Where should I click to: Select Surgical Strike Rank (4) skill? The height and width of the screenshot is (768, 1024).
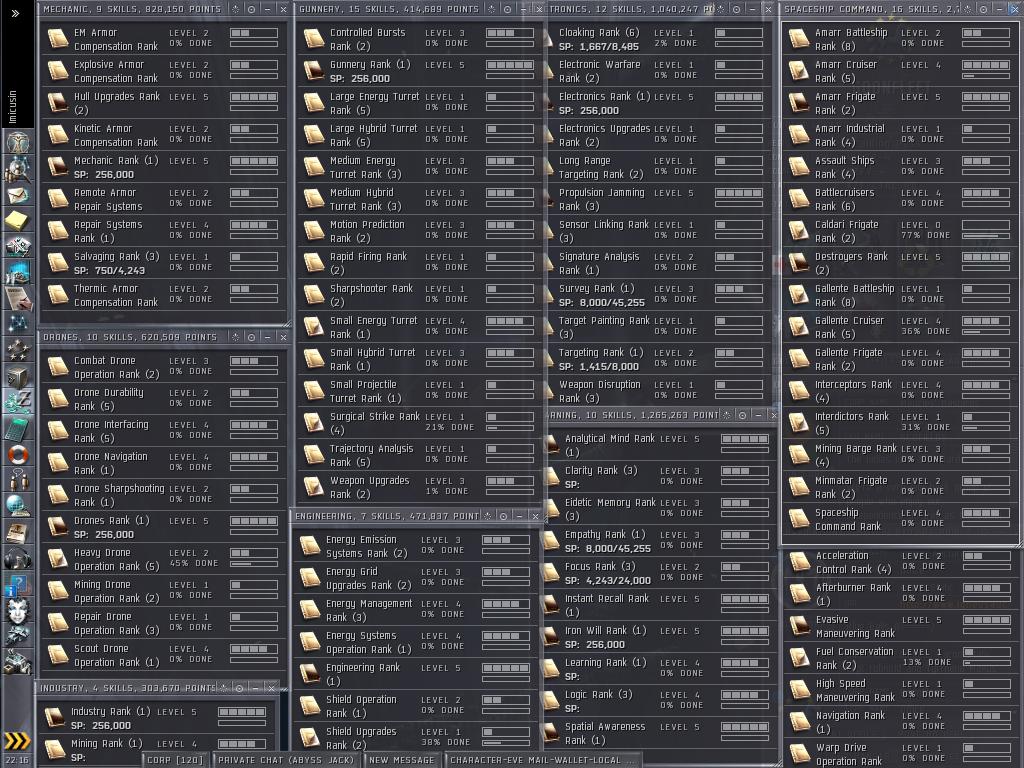coord(420,423)
